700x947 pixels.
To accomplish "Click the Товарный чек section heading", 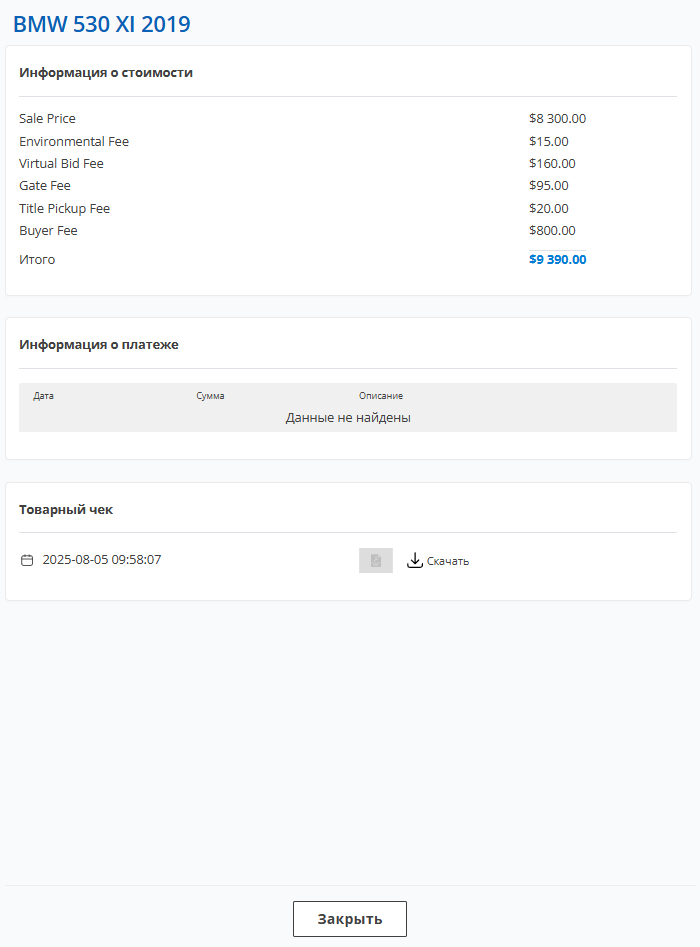I will (66, 510).
